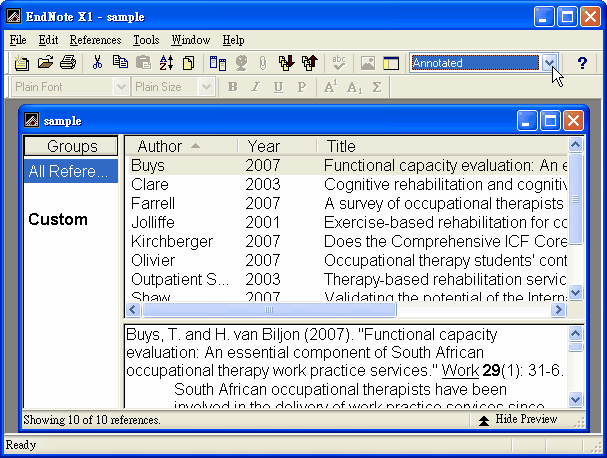This screenshot has height=458, width=607.
Task: Select the Clare 2003 reference row
Action: tap(348, 184)
